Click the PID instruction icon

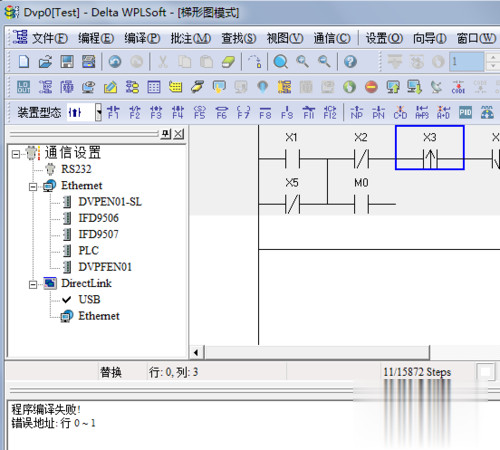tap(465, 112)
